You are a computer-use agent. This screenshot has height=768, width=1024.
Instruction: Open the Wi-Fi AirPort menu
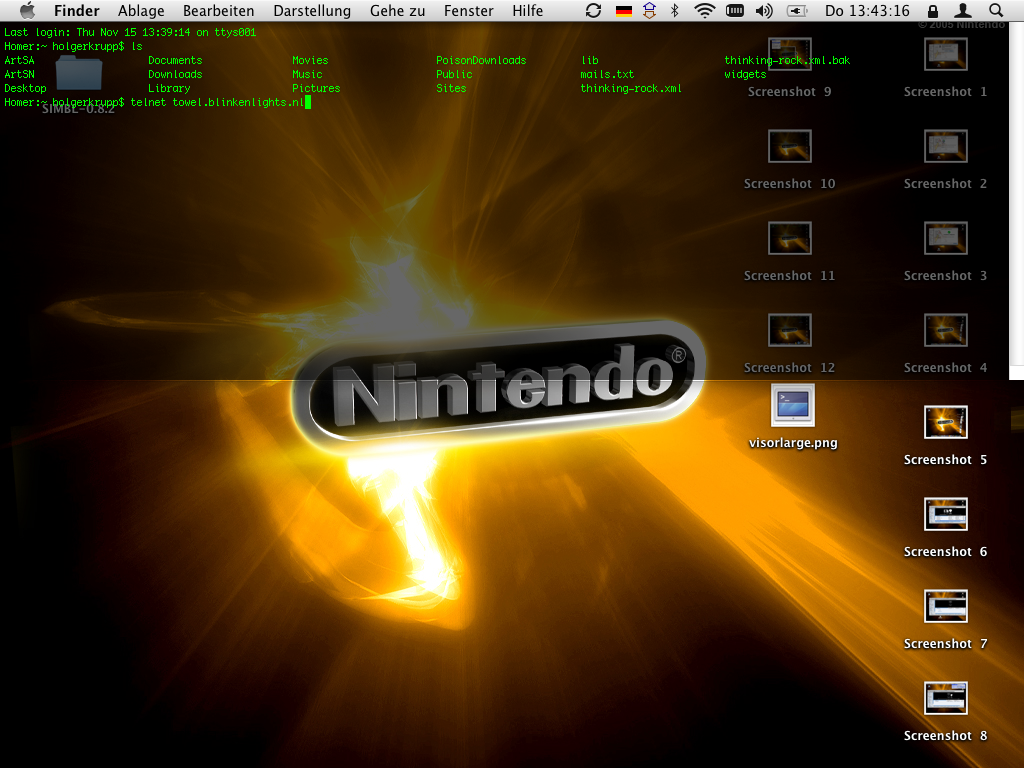click(x=705, y=10)
